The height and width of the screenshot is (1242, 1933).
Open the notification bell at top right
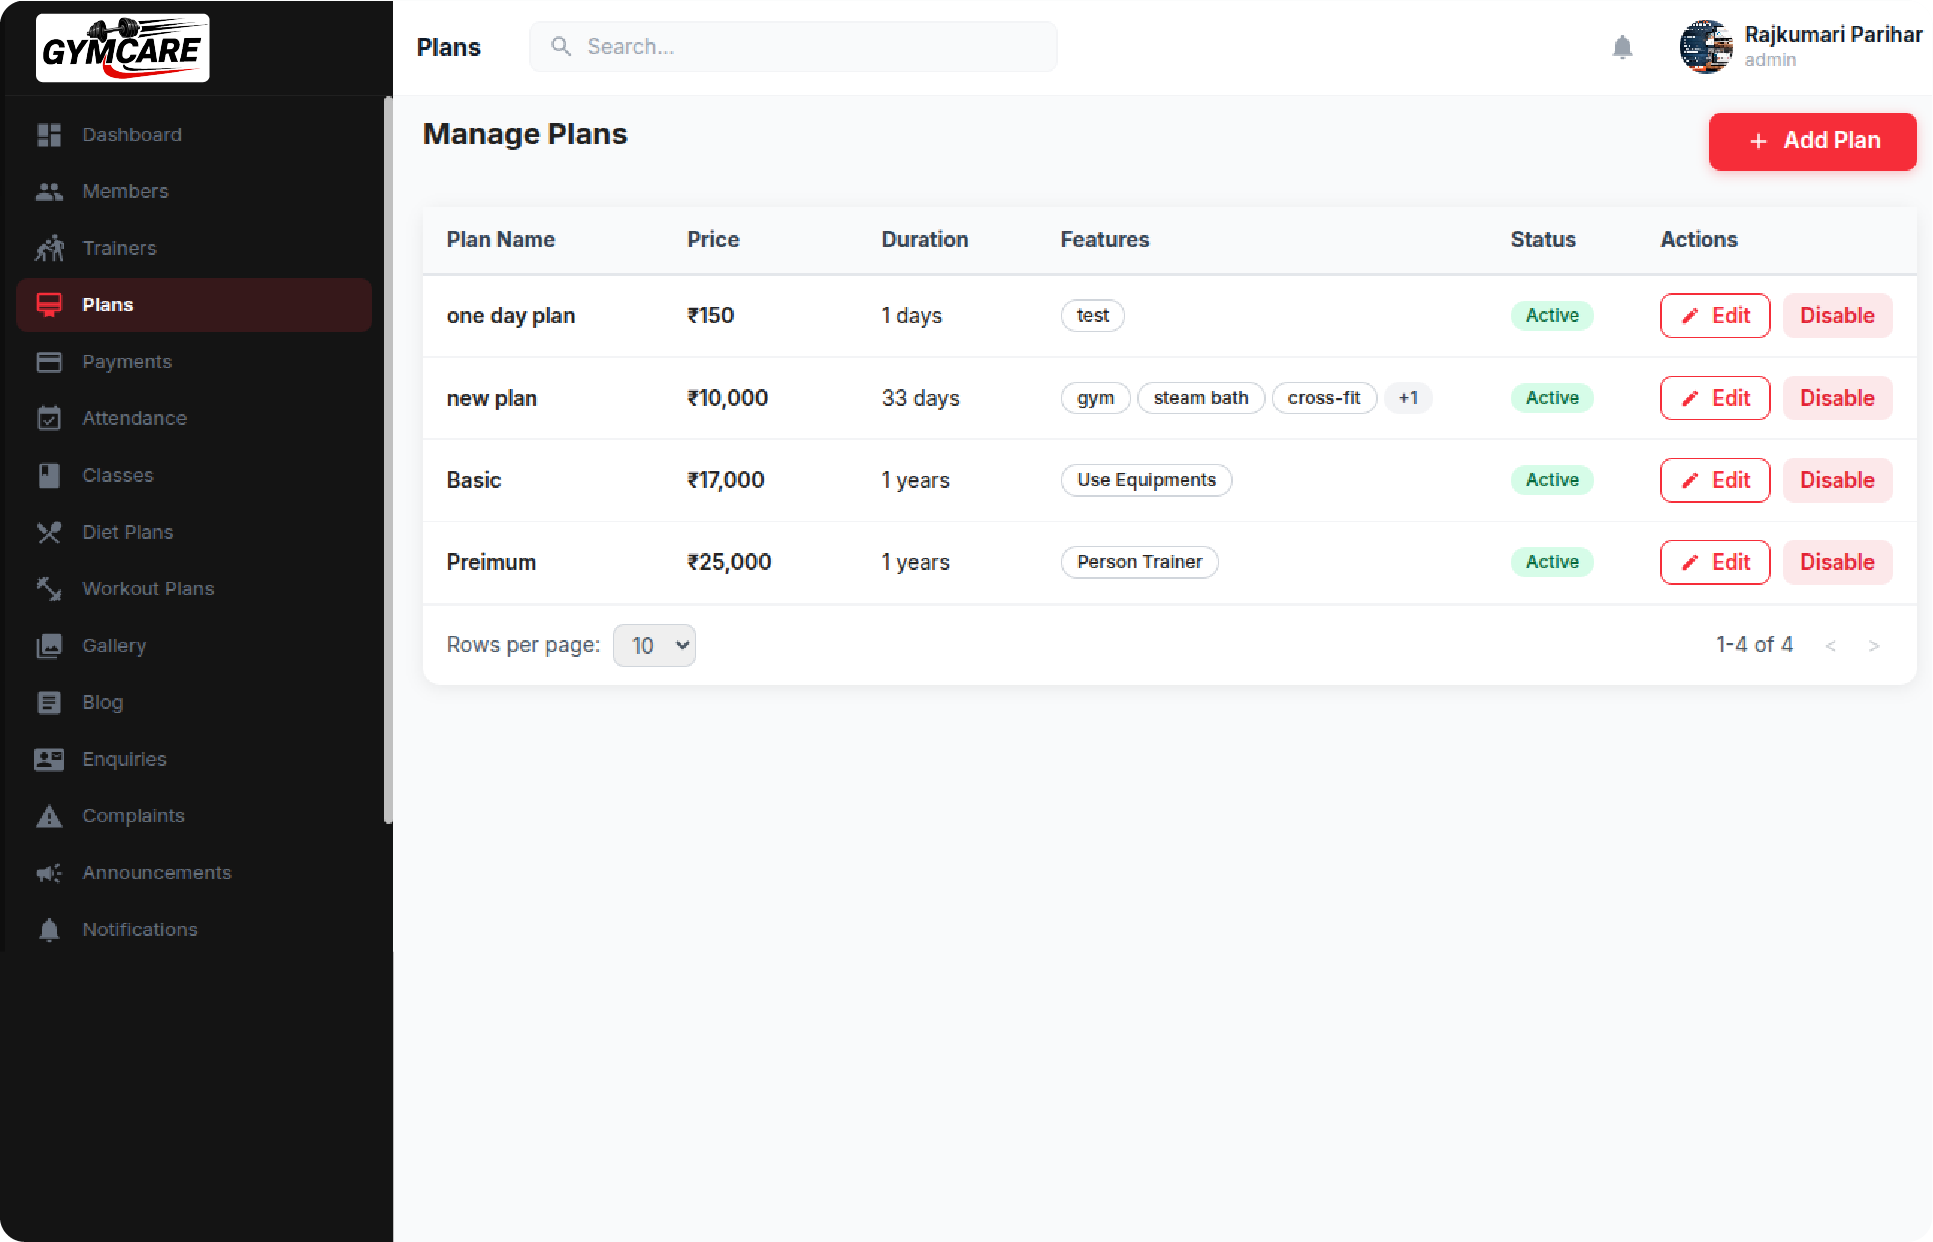[x=1623, y=47]
